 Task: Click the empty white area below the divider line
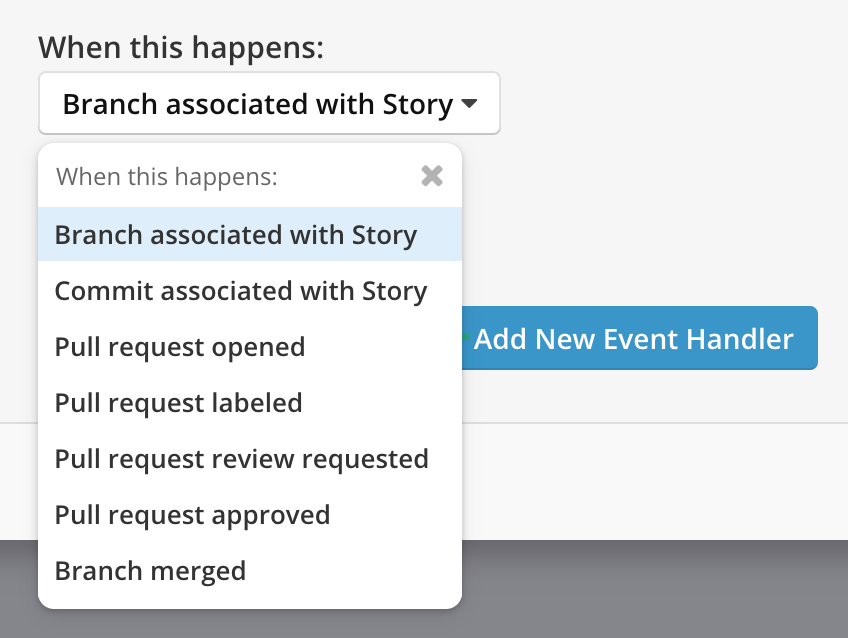click(650, 480)
